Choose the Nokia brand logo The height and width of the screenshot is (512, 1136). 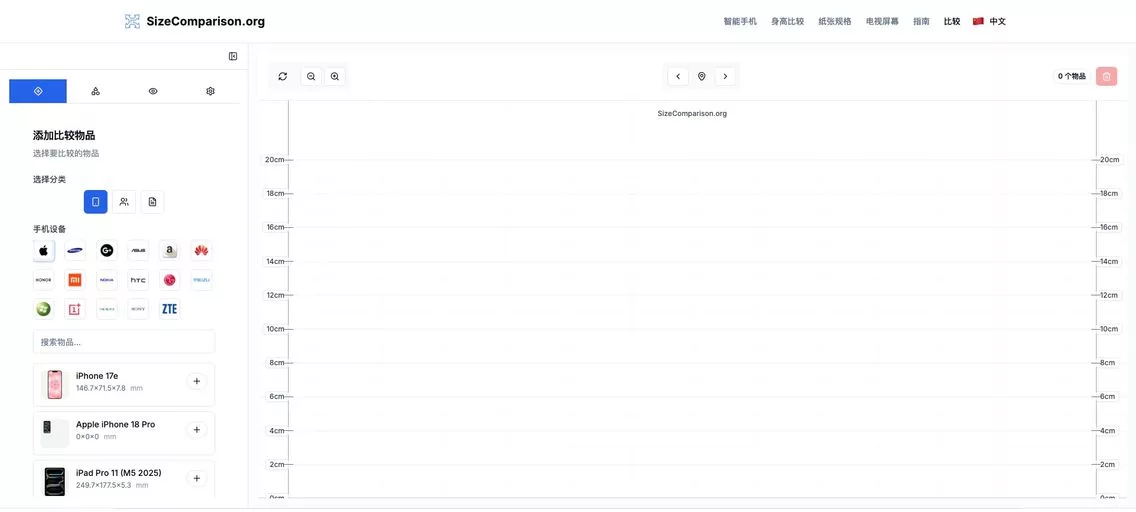106,280
